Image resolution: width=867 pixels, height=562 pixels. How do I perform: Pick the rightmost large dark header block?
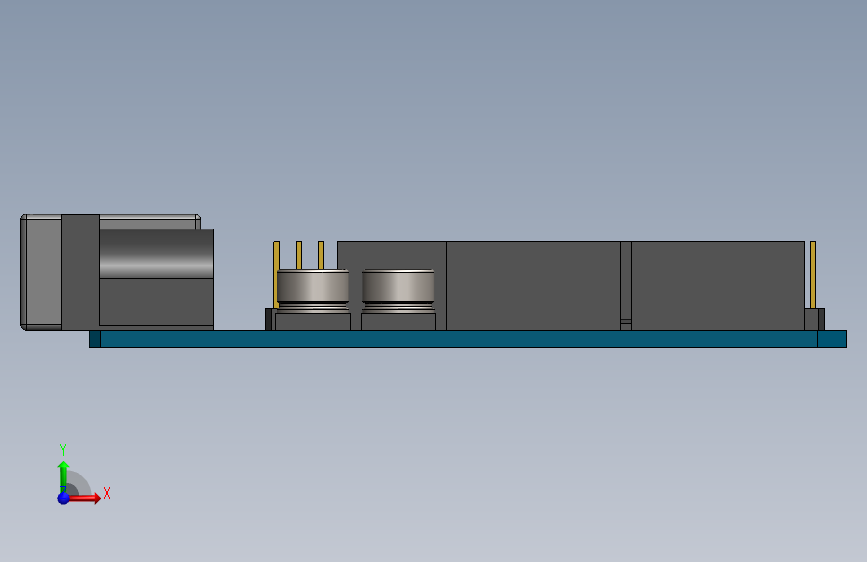[718, 285]
